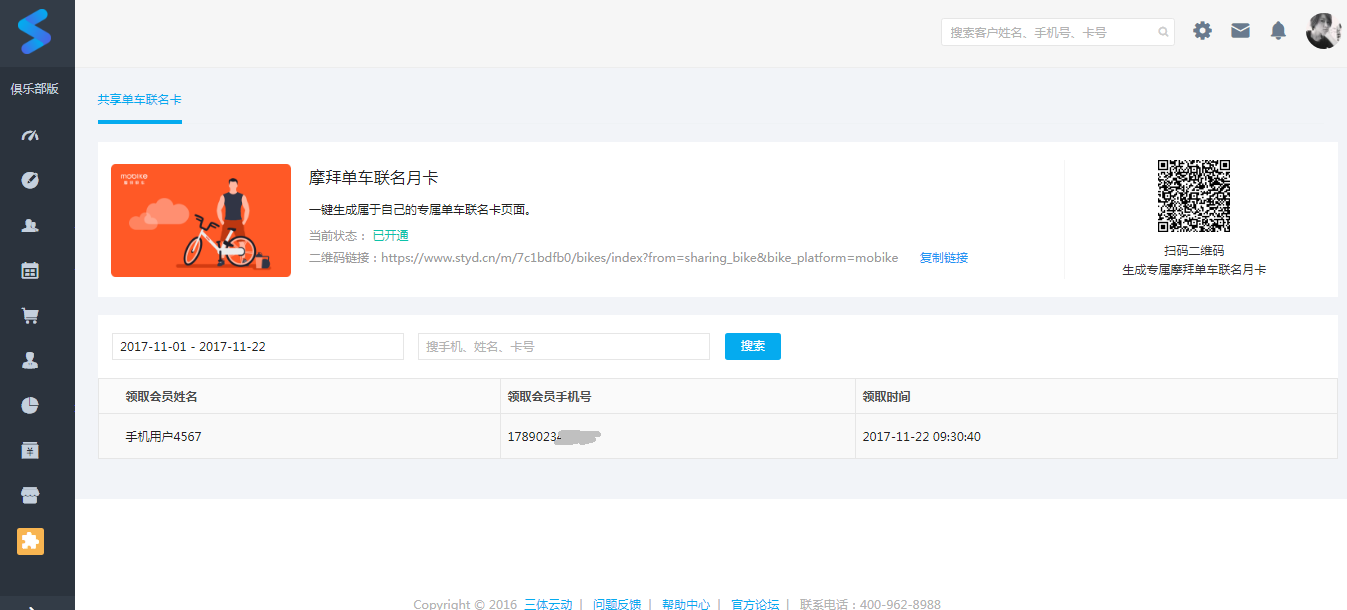This screenshot has height=610, width=1347.
Task: Open the date range field 2017-11-01 - 2017-11-22
Action: 258,346
